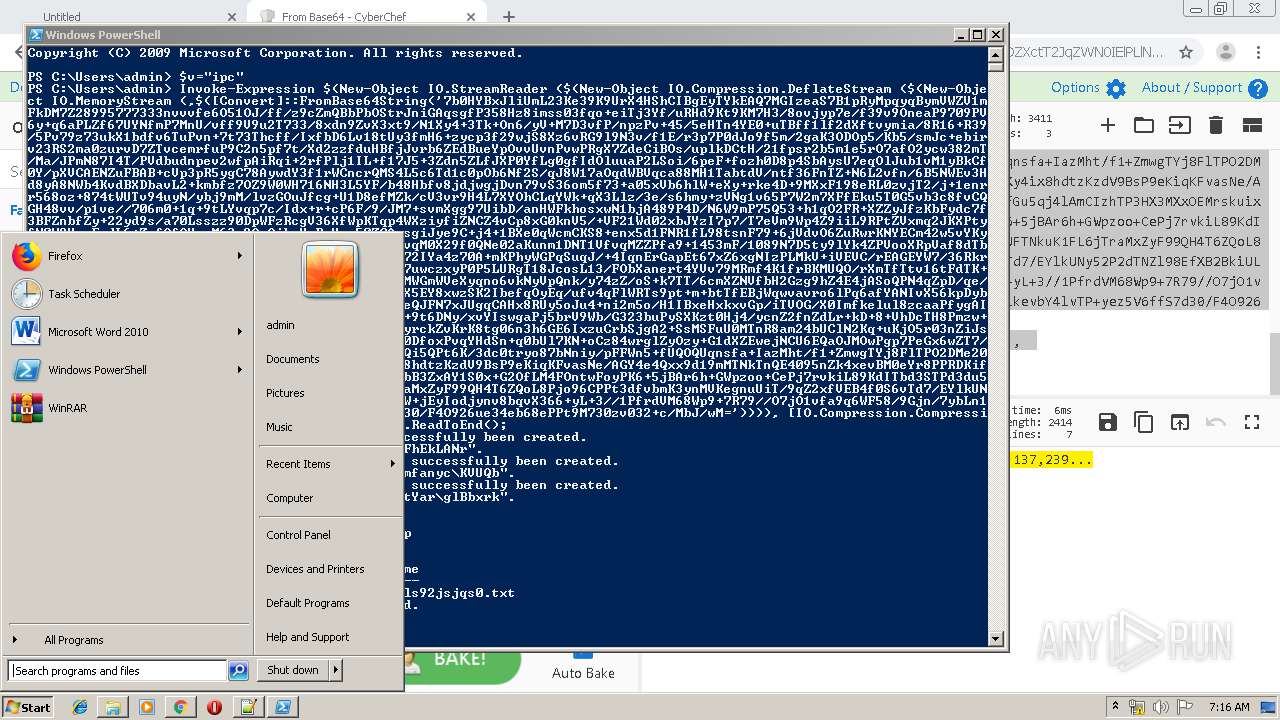The width and height of the screenshot is (1280, 720).
Task: Maximise the CyberChef output pane
Action: pyautogui.click(x=1252, y=422)
